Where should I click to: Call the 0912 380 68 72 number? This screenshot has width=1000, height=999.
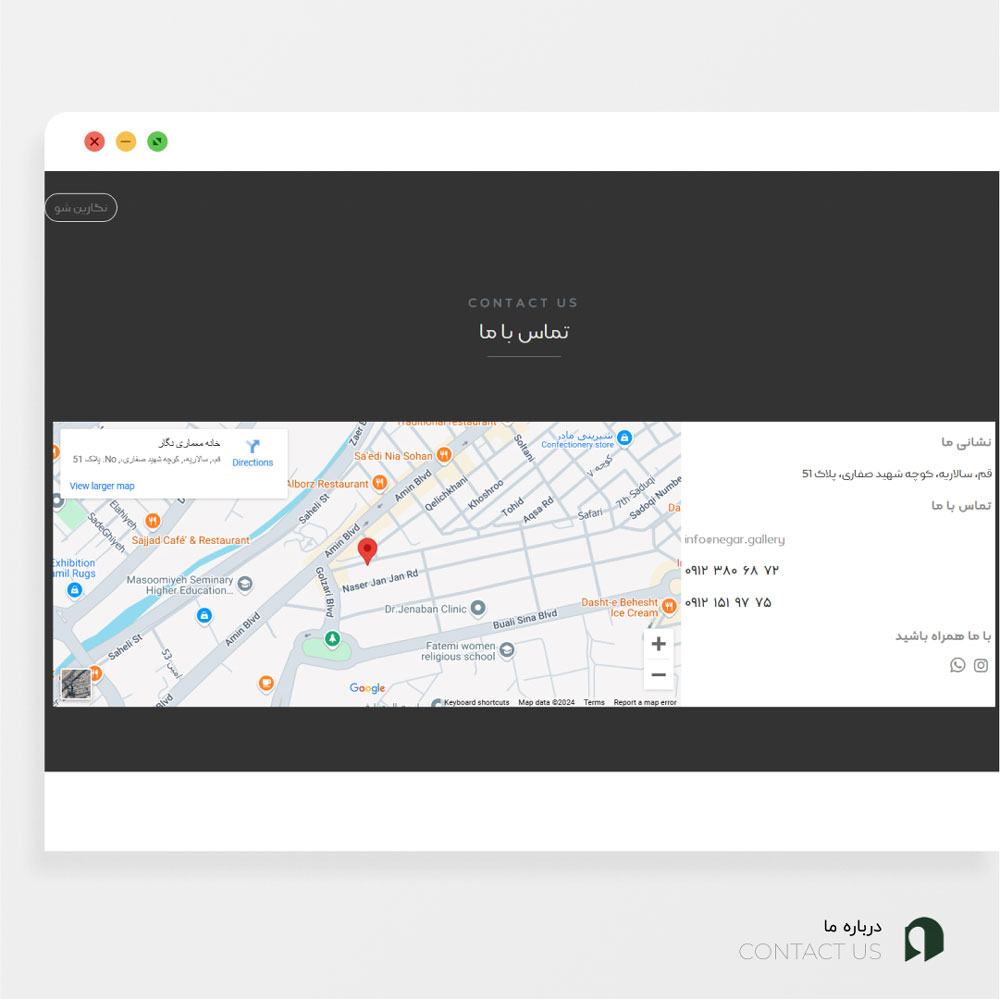732,570
